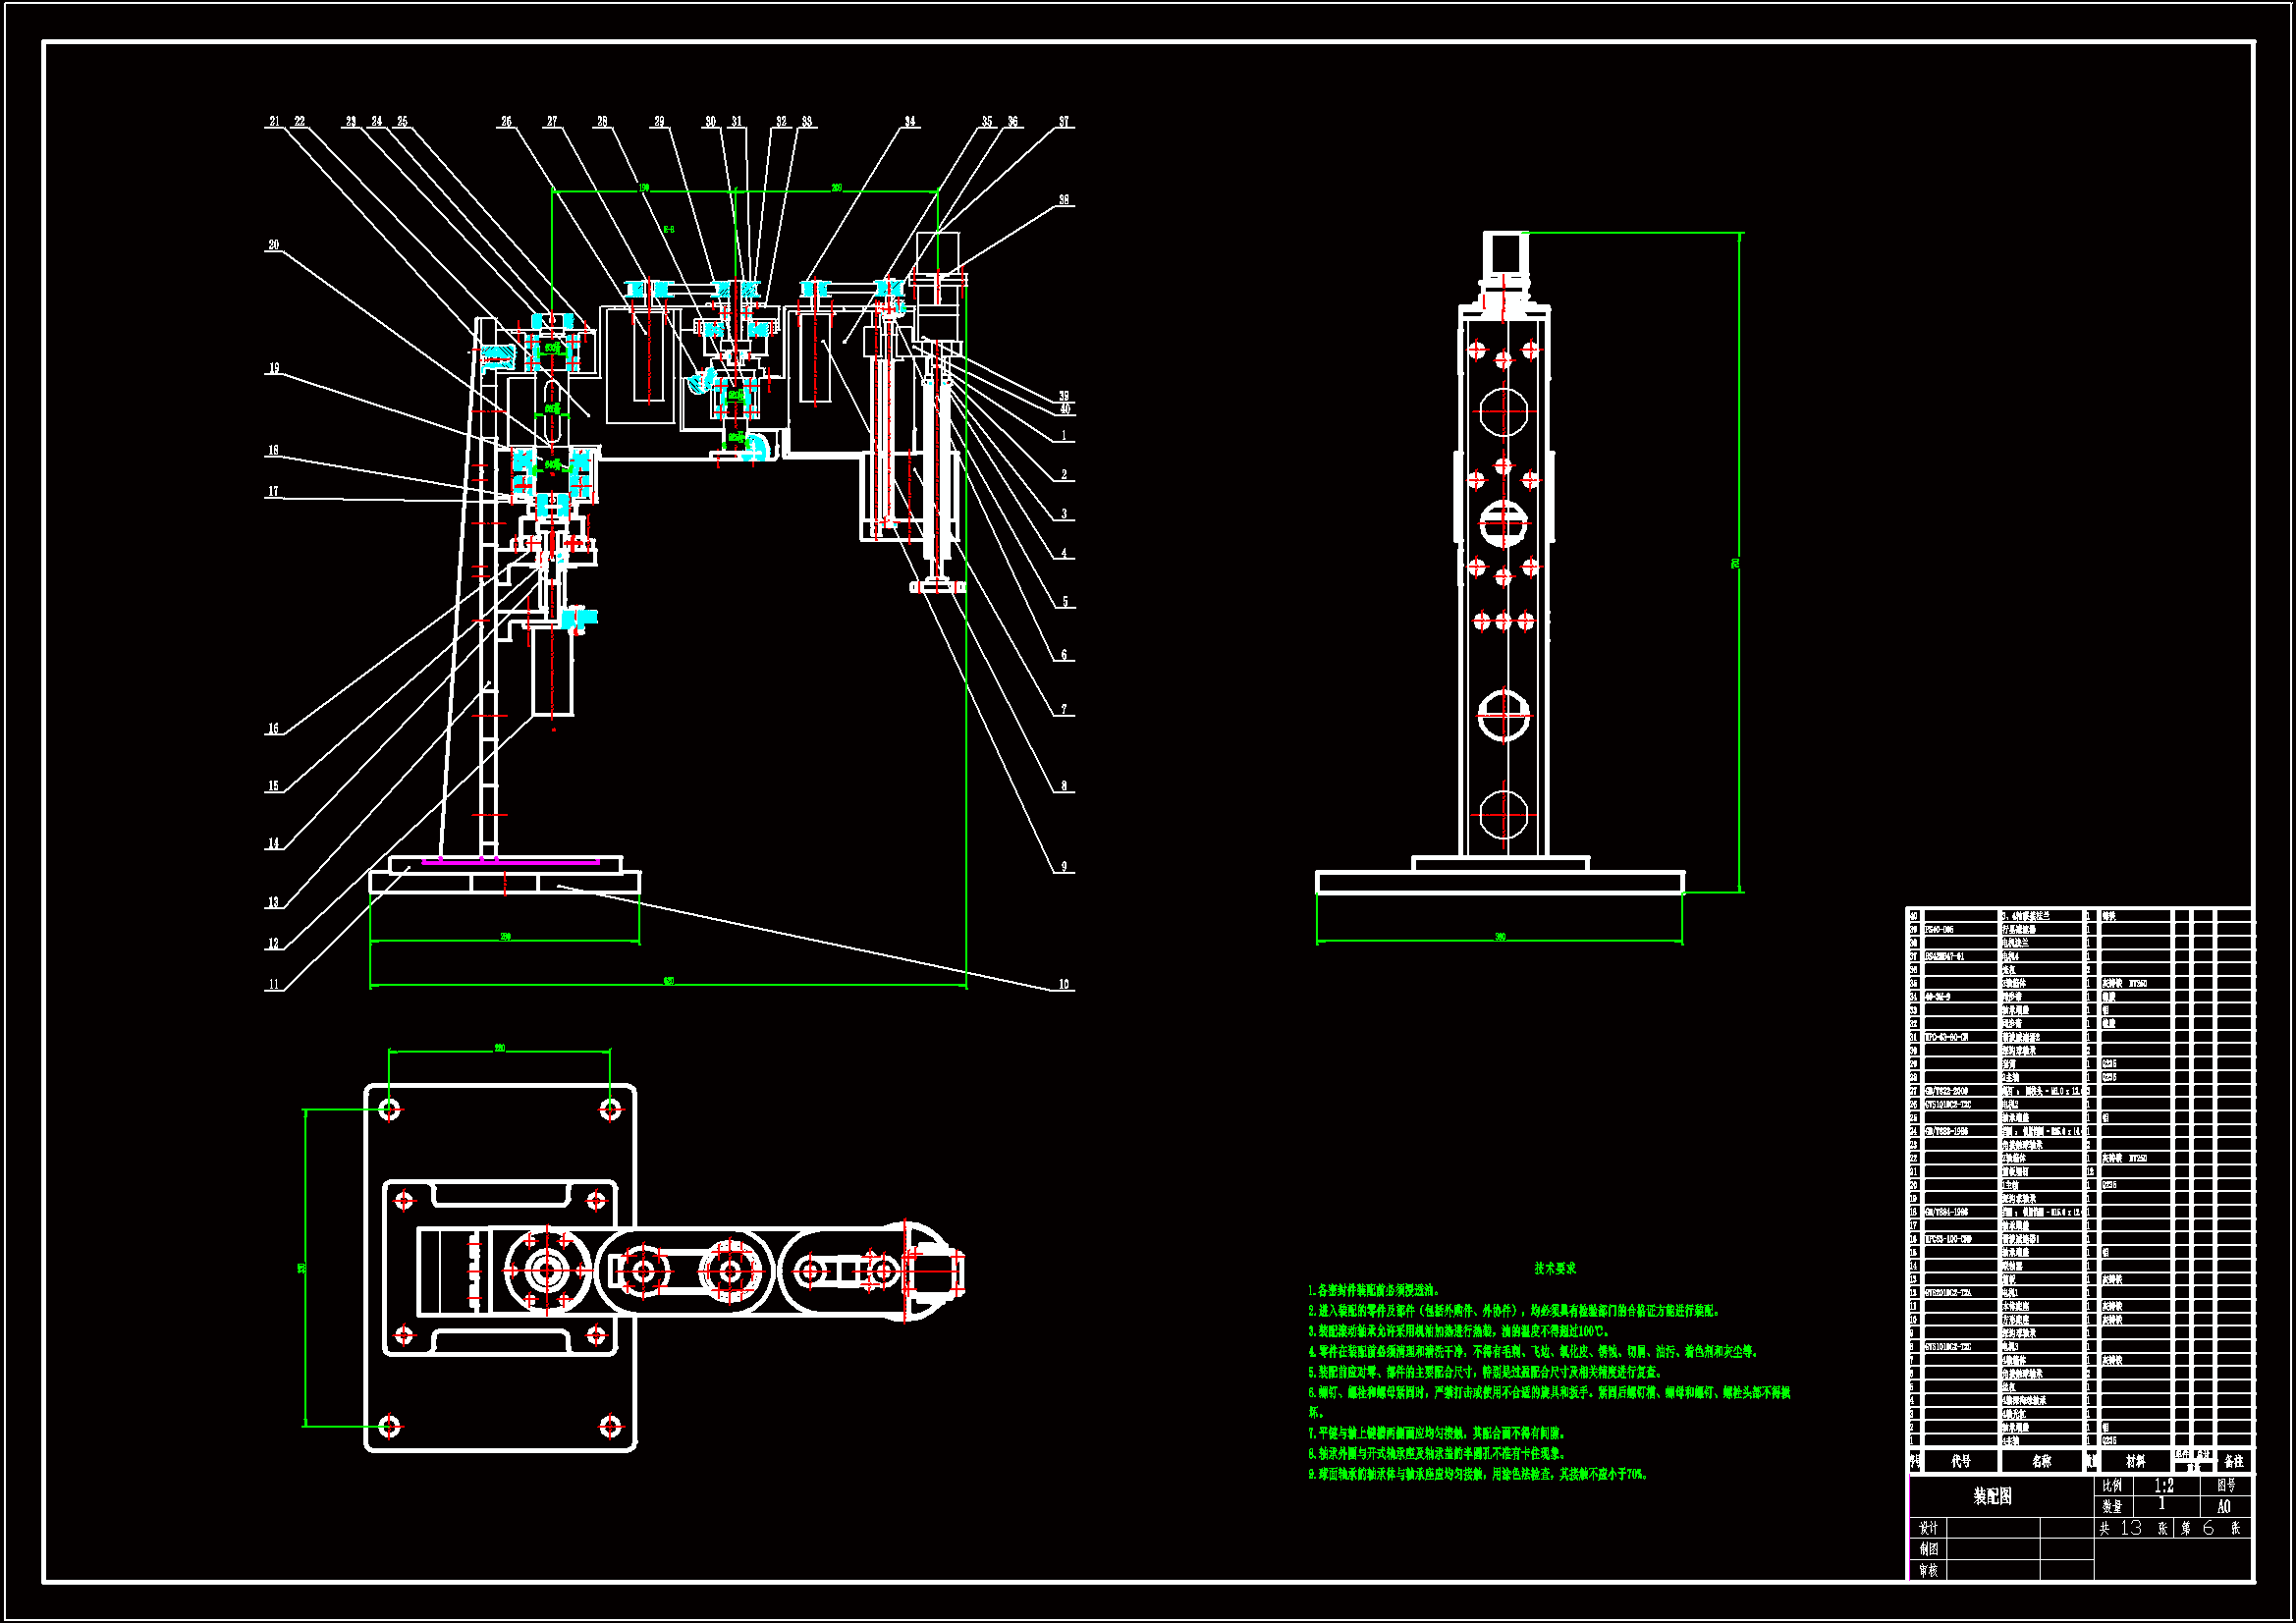Screen dimensions: 2296x1623
Task: Click callout number 9 on right side
Action: 1064,867
